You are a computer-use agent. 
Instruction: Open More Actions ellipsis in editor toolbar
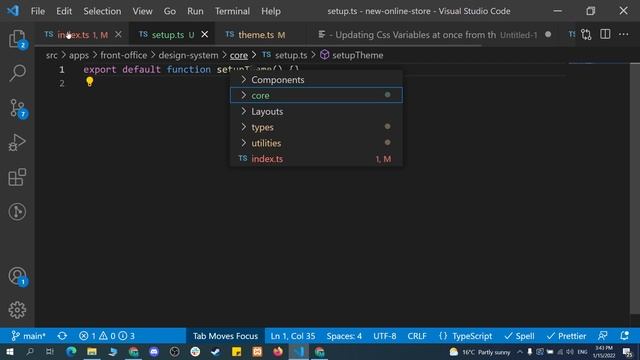point(624,34)
